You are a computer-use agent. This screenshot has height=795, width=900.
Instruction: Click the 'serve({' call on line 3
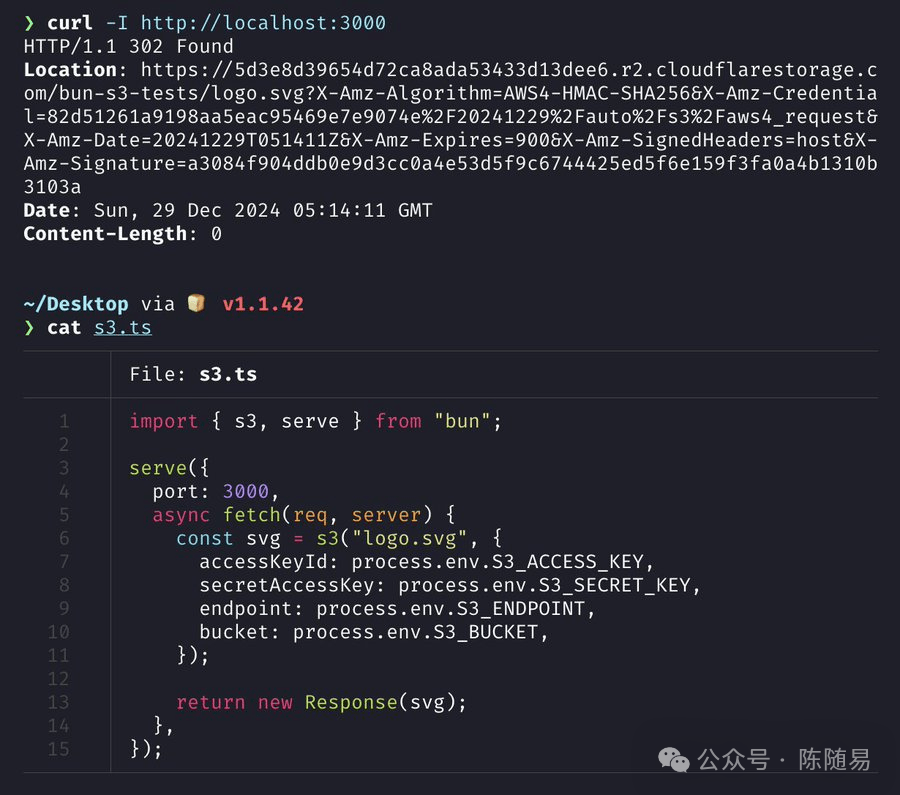[169, 468]
